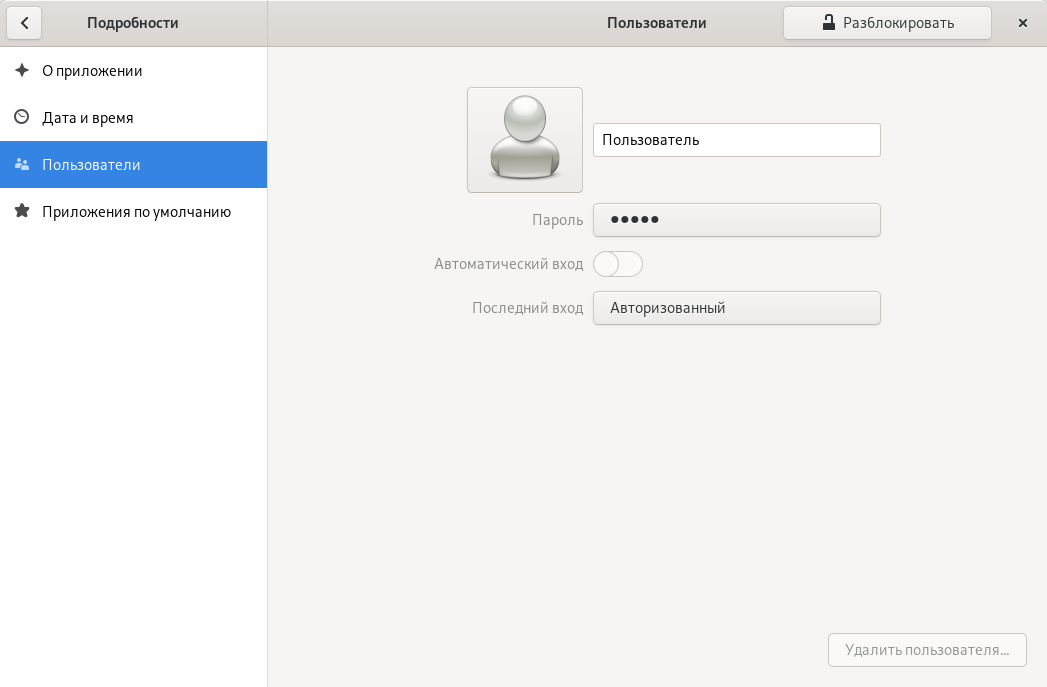Close the settings window
Viewport: 1047px width, 687px height.
[1022, 23]
